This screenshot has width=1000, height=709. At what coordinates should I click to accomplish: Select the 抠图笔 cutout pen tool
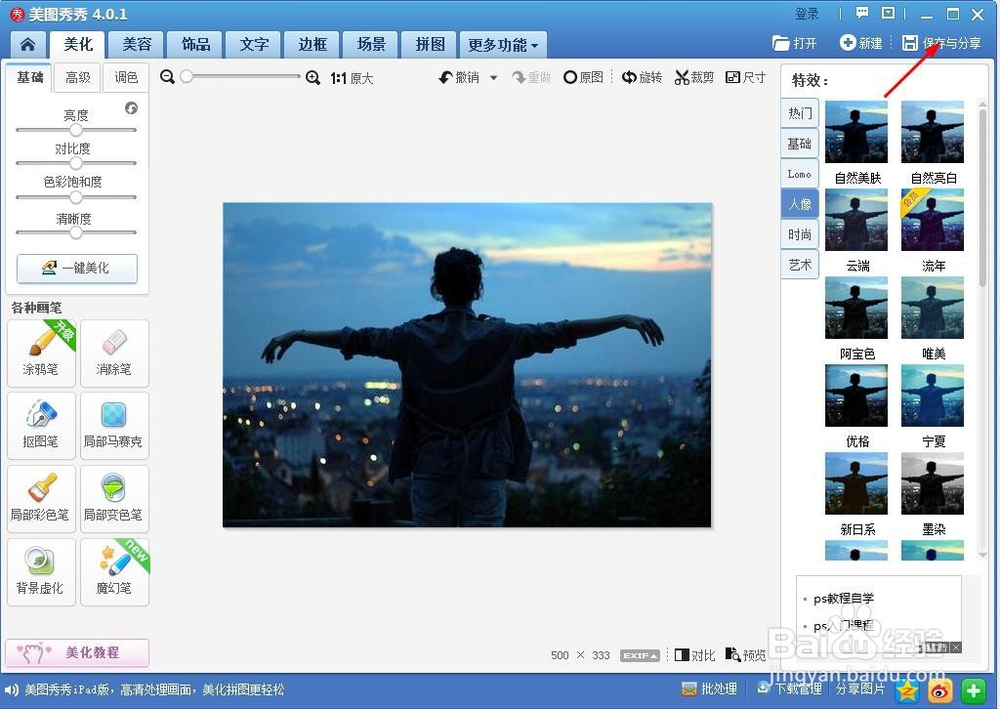41,425
